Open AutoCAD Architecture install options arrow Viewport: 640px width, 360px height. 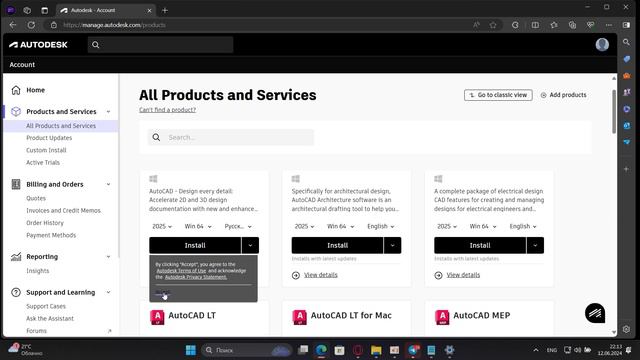(393, 245)
